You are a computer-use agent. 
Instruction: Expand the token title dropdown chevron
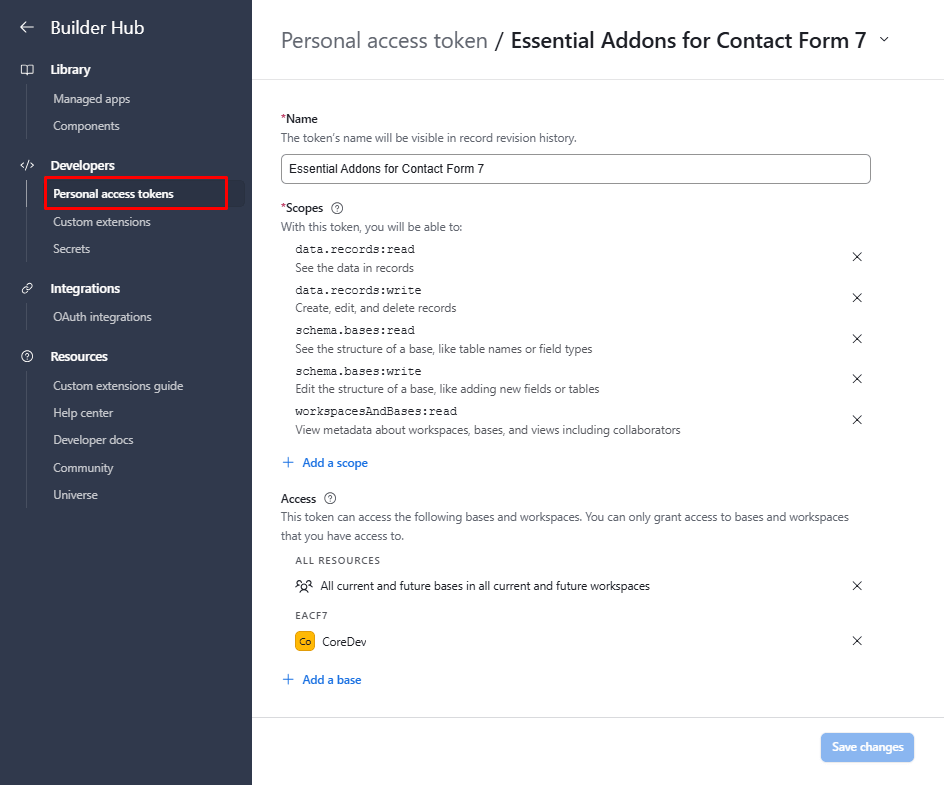(x=884, y=40)
